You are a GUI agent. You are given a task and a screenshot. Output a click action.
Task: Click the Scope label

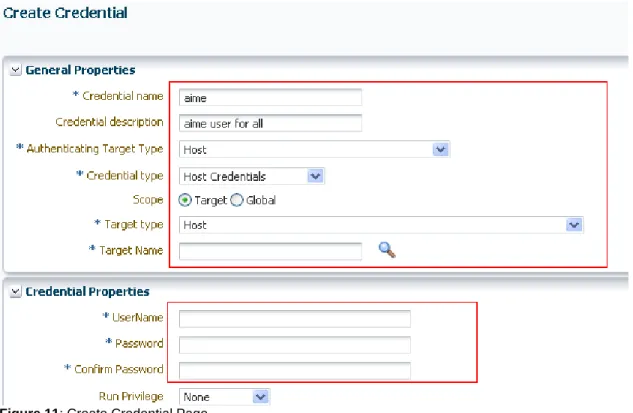pyautogui.click(x=148, y=199)
